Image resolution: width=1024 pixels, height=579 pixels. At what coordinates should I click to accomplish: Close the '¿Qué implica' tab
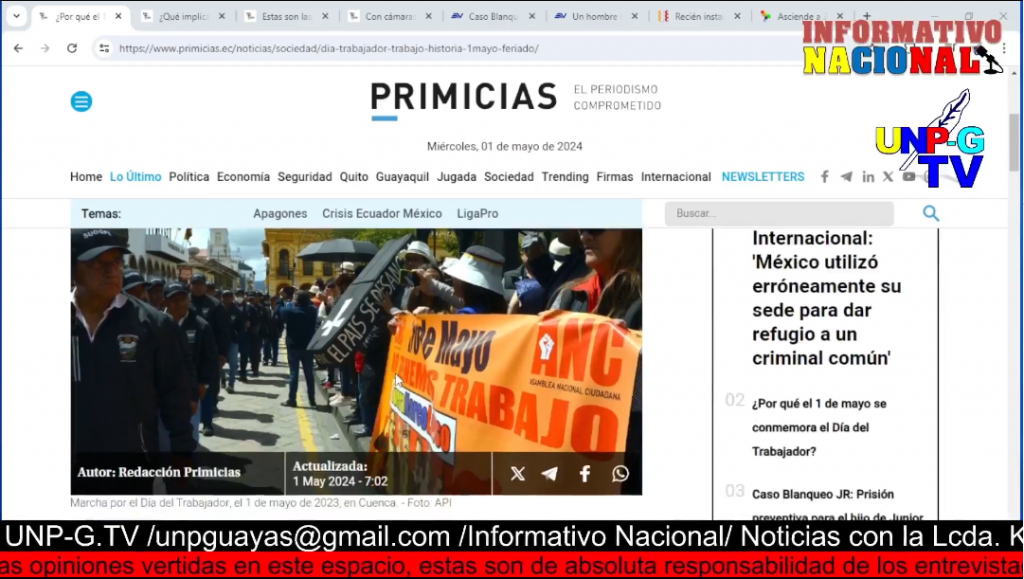(x=221, y=16)
